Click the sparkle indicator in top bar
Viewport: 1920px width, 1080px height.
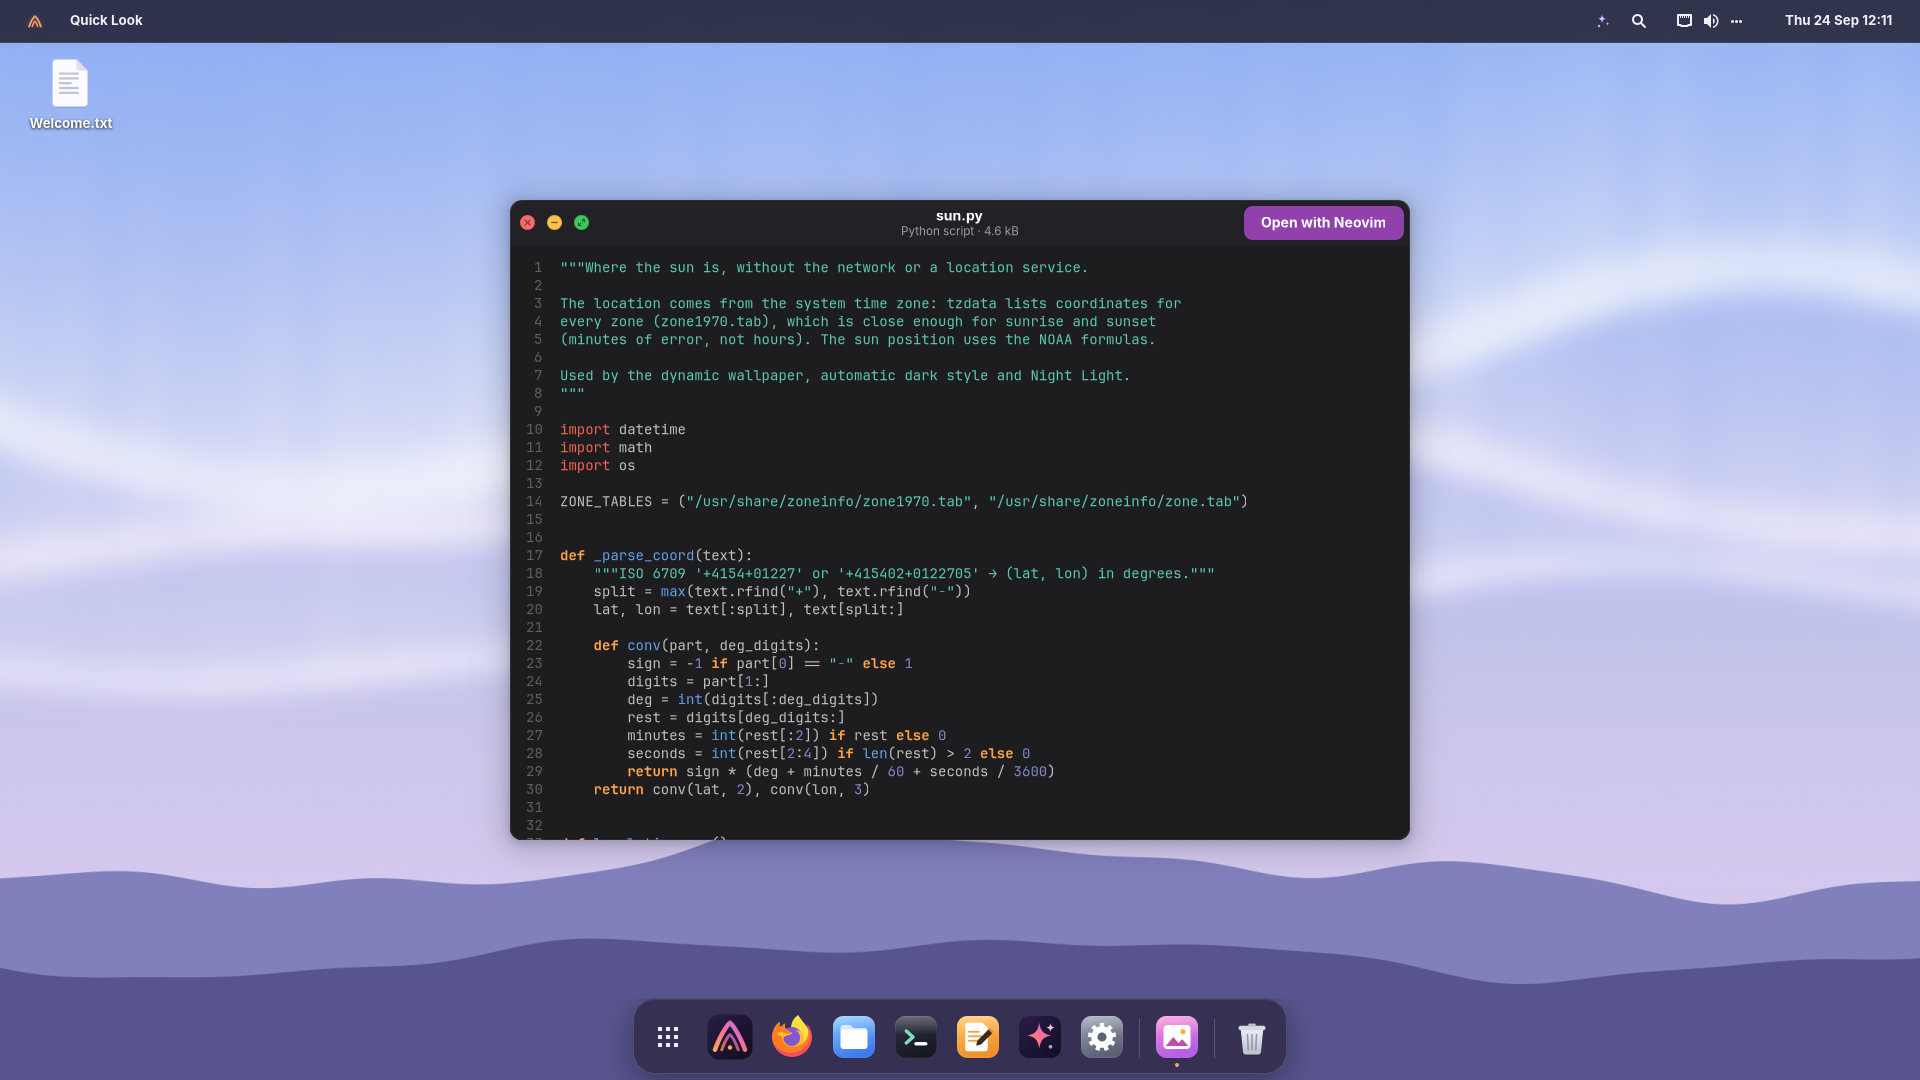click(1603, 21)
